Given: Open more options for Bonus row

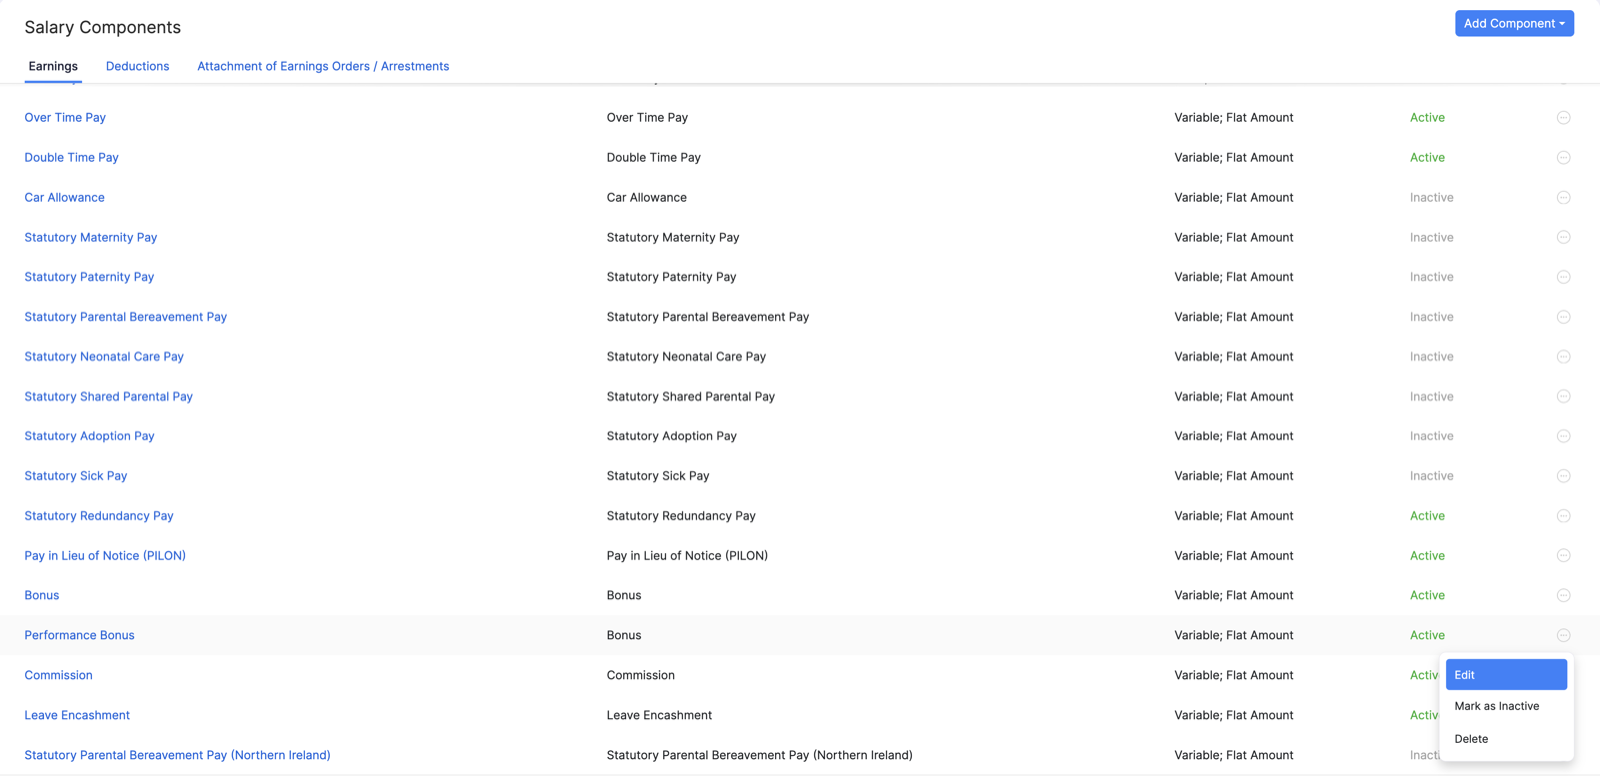Looking at the screenshot, I should tap(1563, 596).
